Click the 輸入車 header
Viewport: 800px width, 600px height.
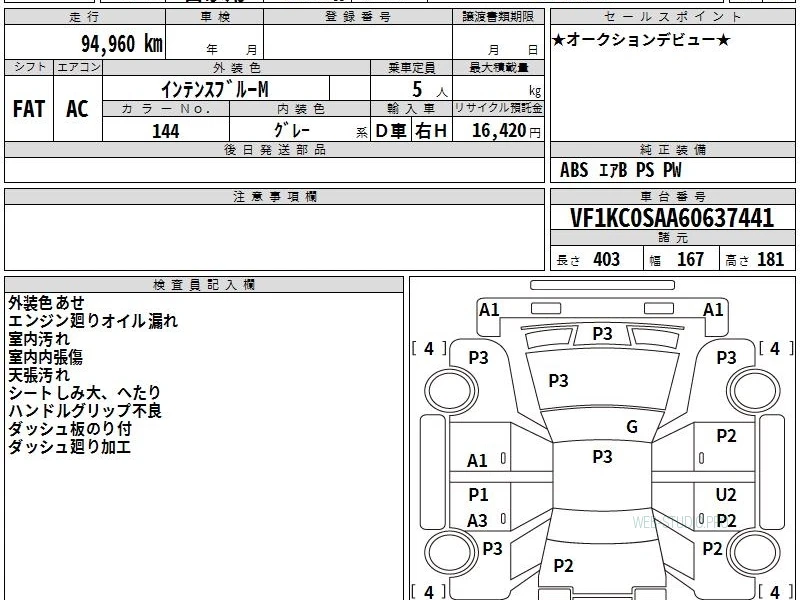[411, 109]
